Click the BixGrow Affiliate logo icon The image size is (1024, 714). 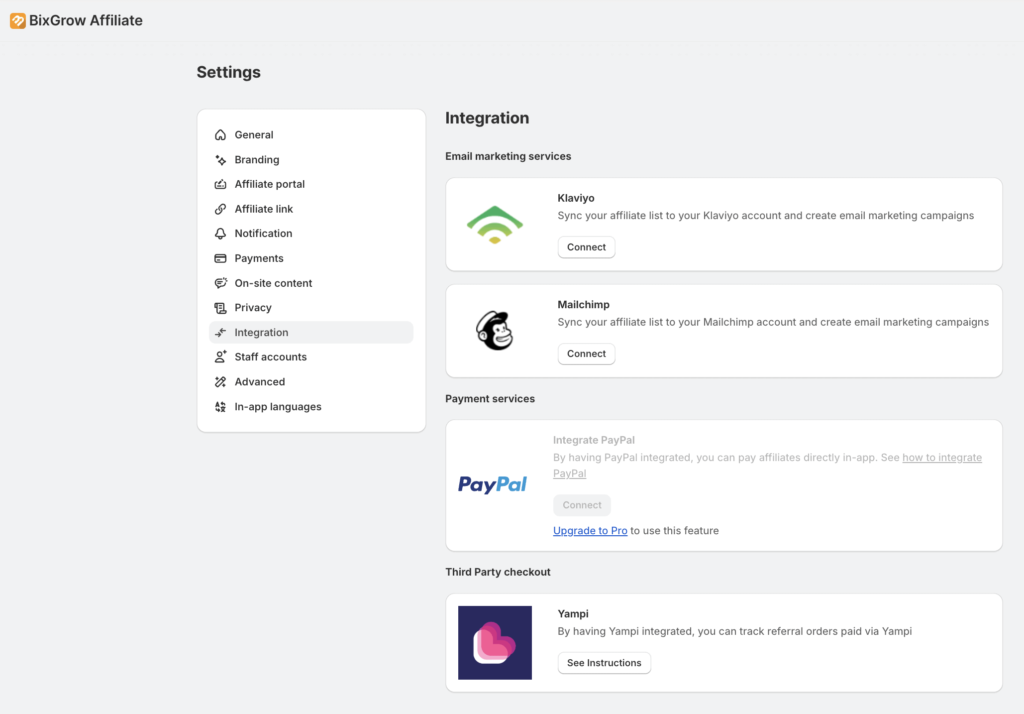tap(18, 21)
